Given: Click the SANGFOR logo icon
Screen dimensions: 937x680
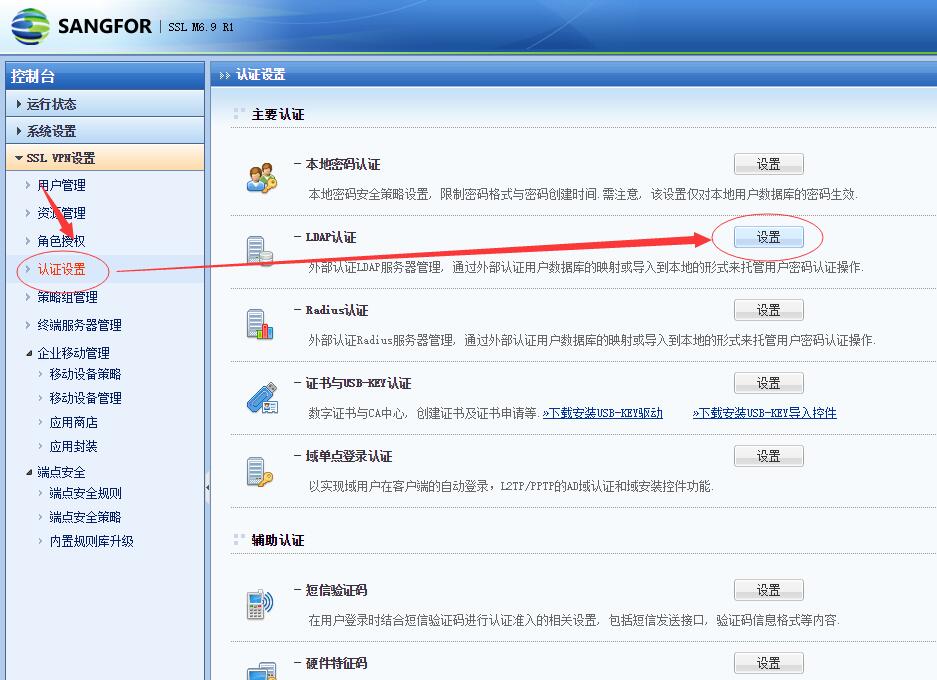Looking at the screenshot, I should point(30,26).
